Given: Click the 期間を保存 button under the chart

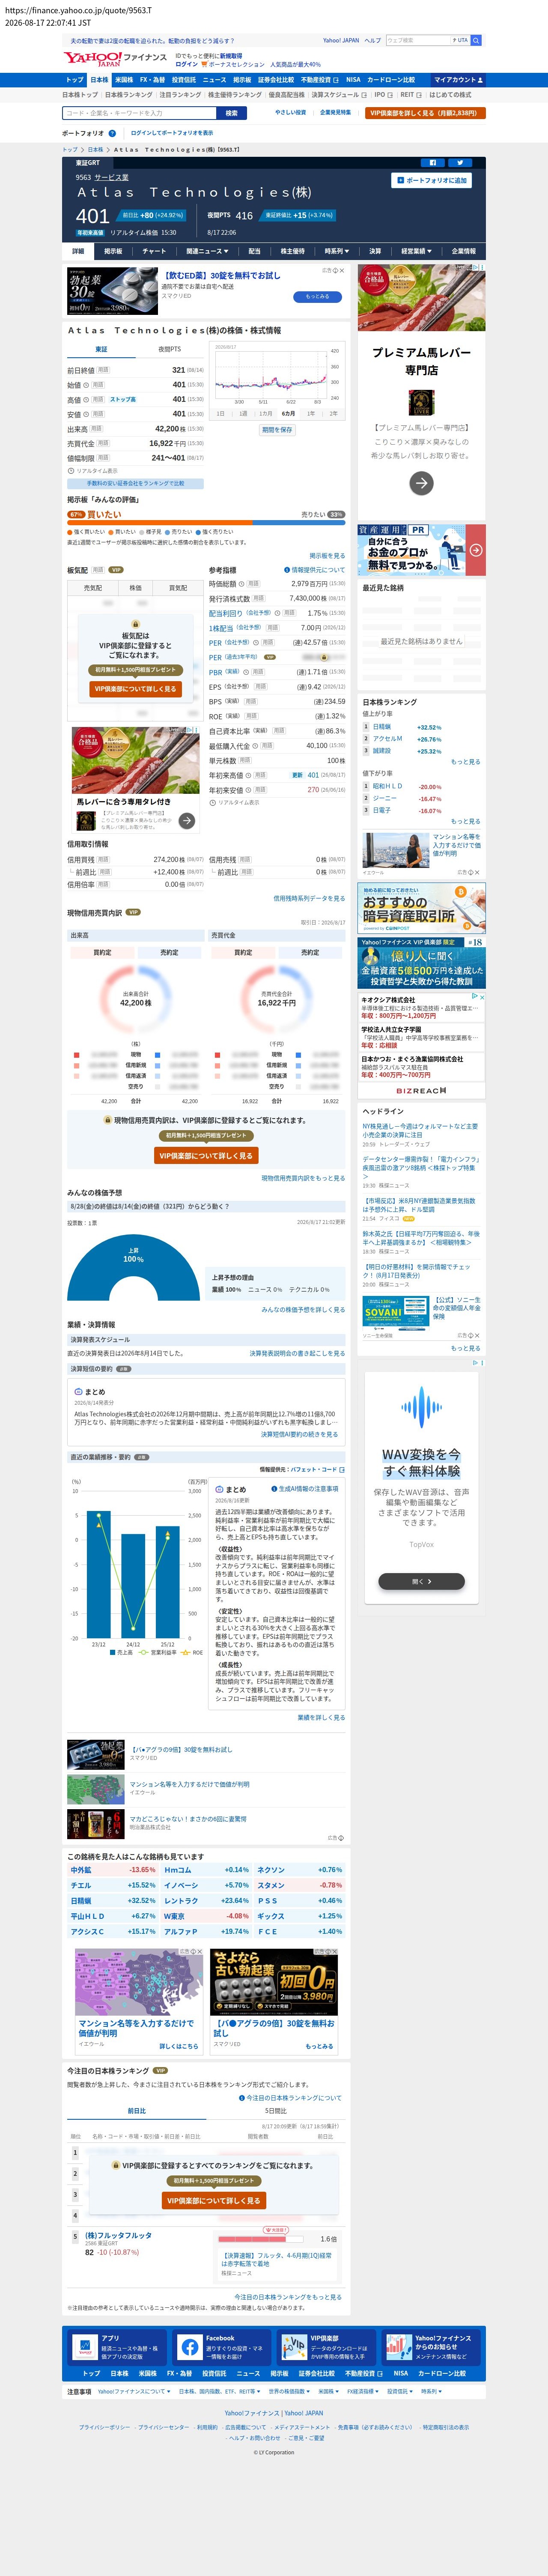Looking at the screenshot, I should tap(277, 430).
